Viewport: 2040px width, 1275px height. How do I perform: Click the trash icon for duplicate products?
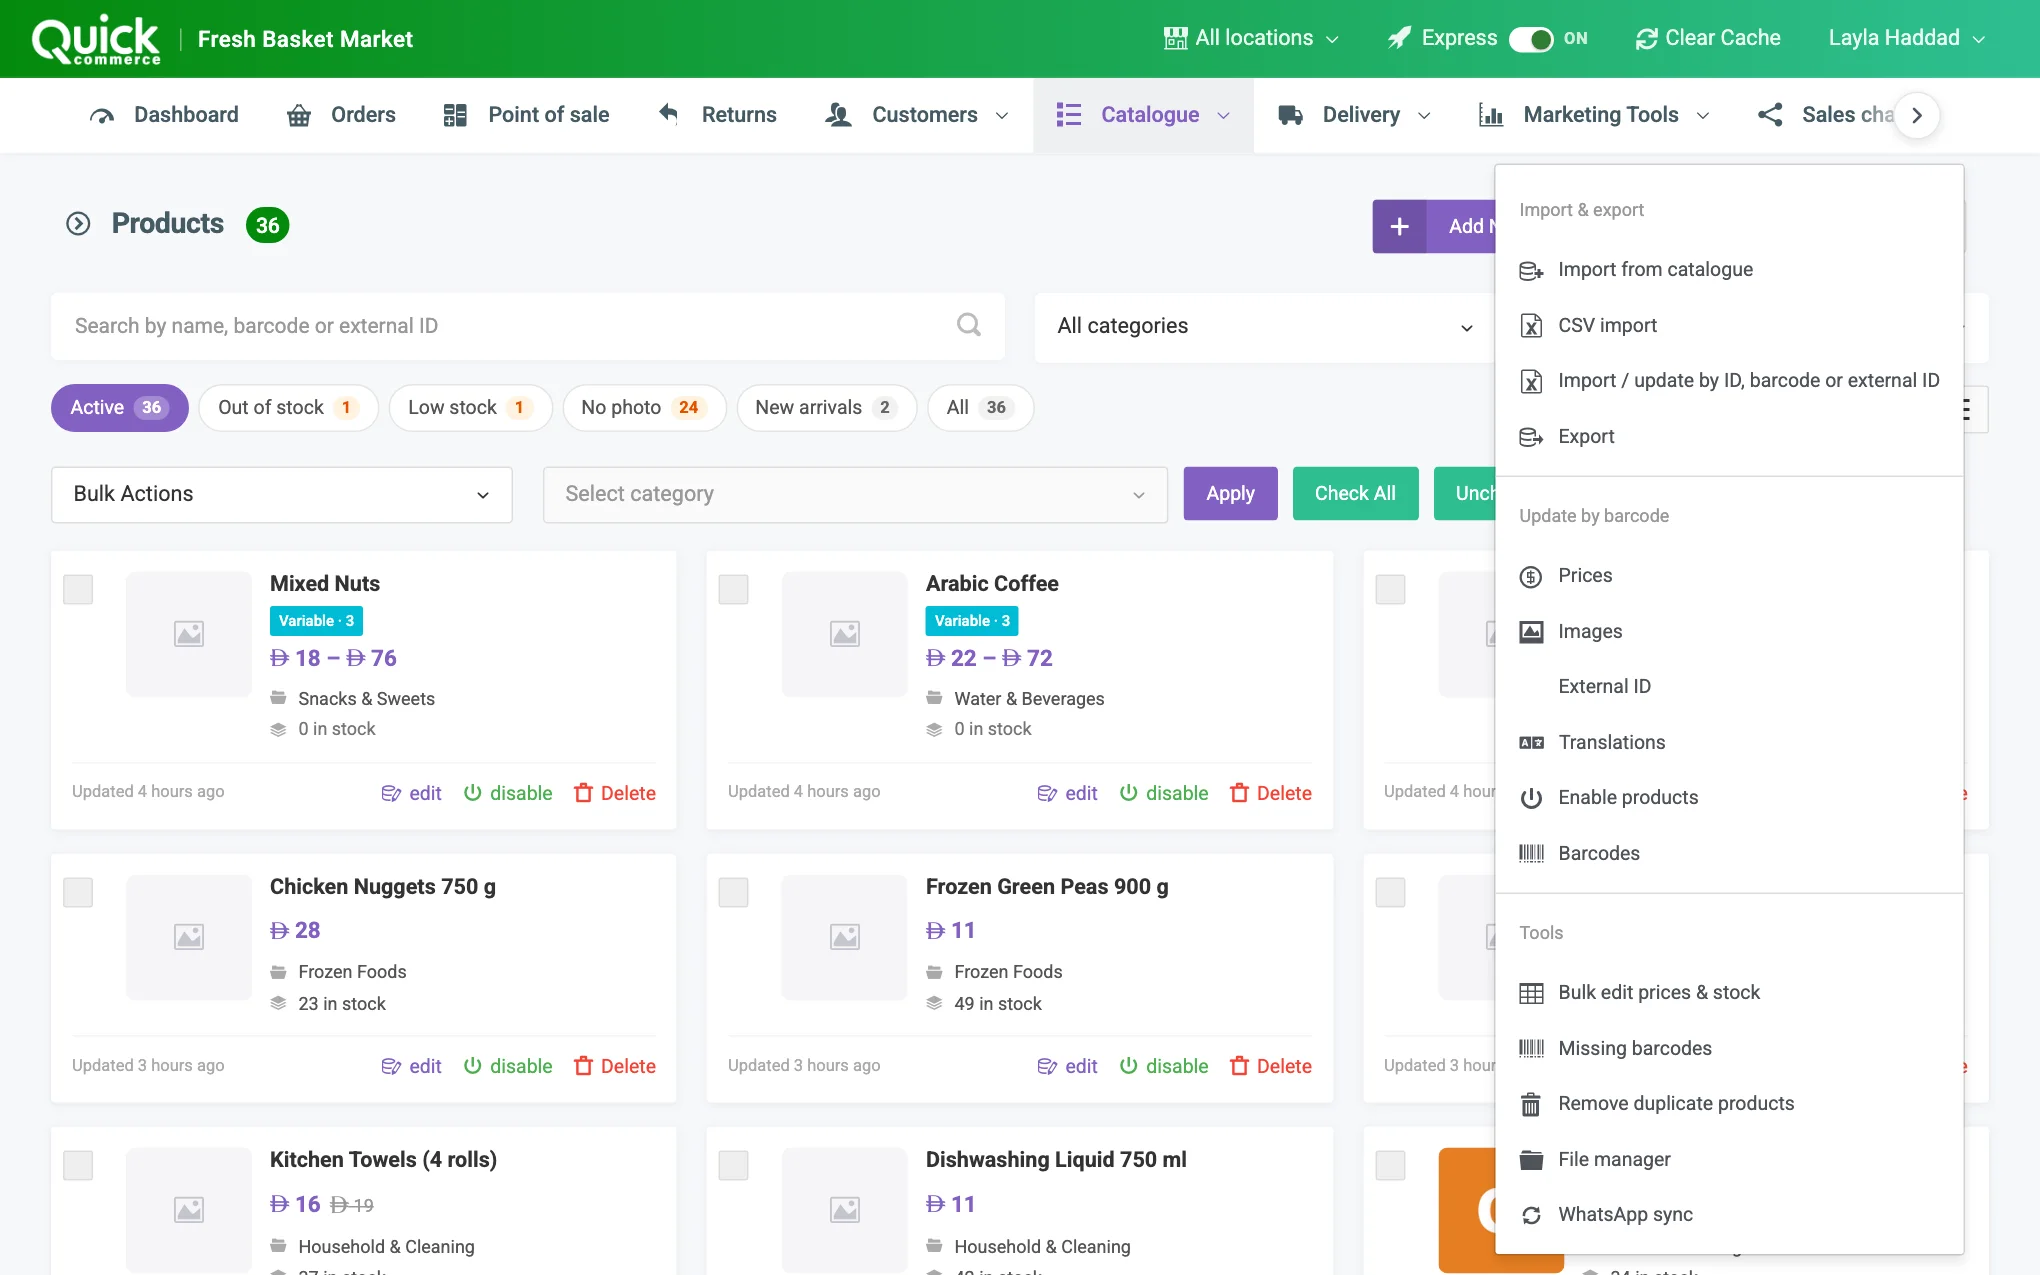coord(1531,1104)
